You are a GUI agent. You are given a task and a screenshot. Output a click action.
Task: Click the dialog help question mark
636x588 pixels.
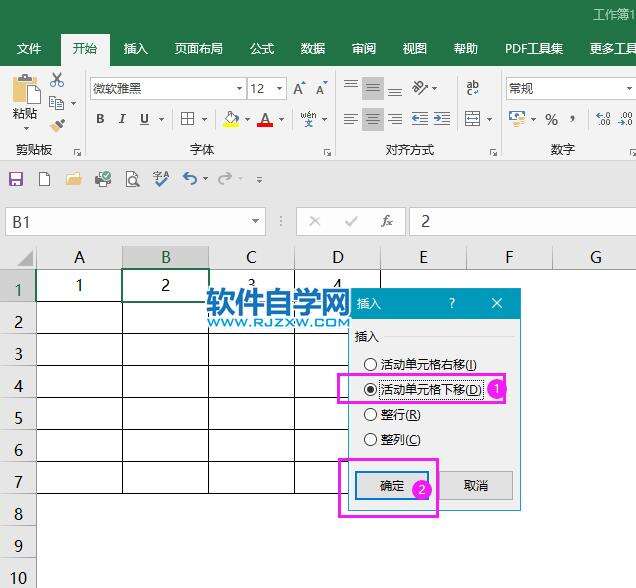coord(451,303)
